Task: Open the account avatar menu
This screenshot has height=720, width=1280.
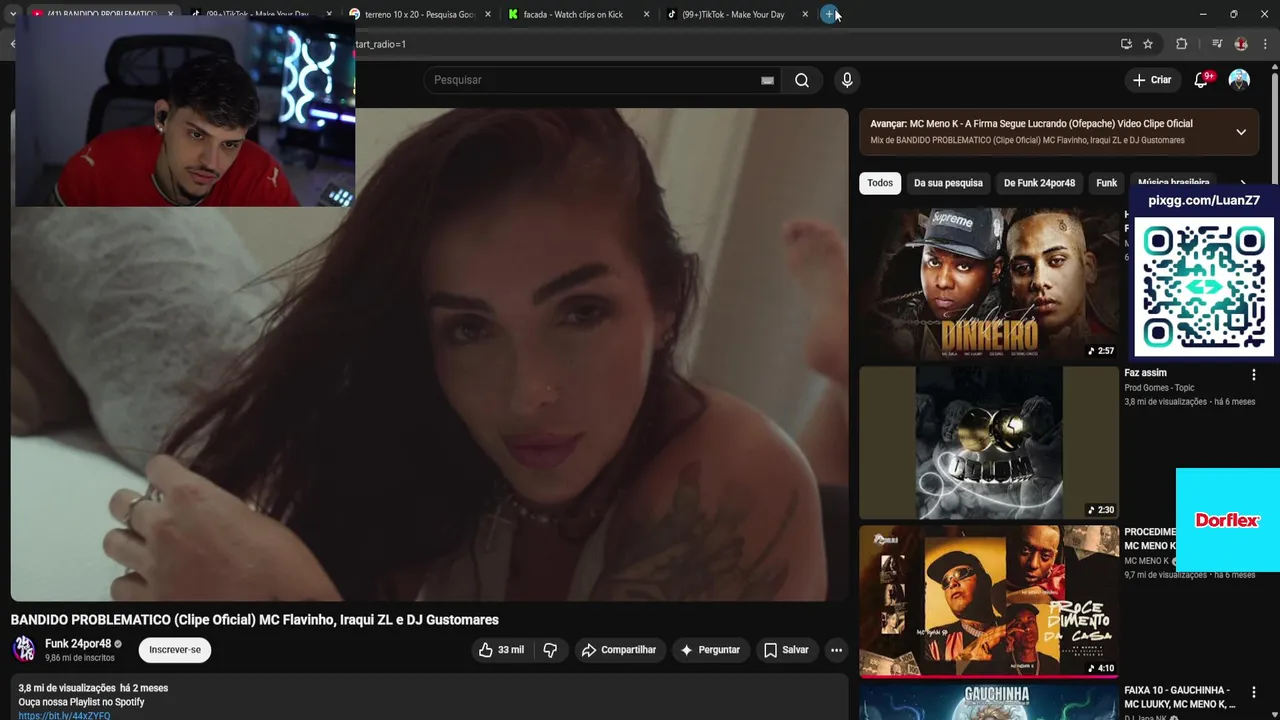Action: 1239,80
